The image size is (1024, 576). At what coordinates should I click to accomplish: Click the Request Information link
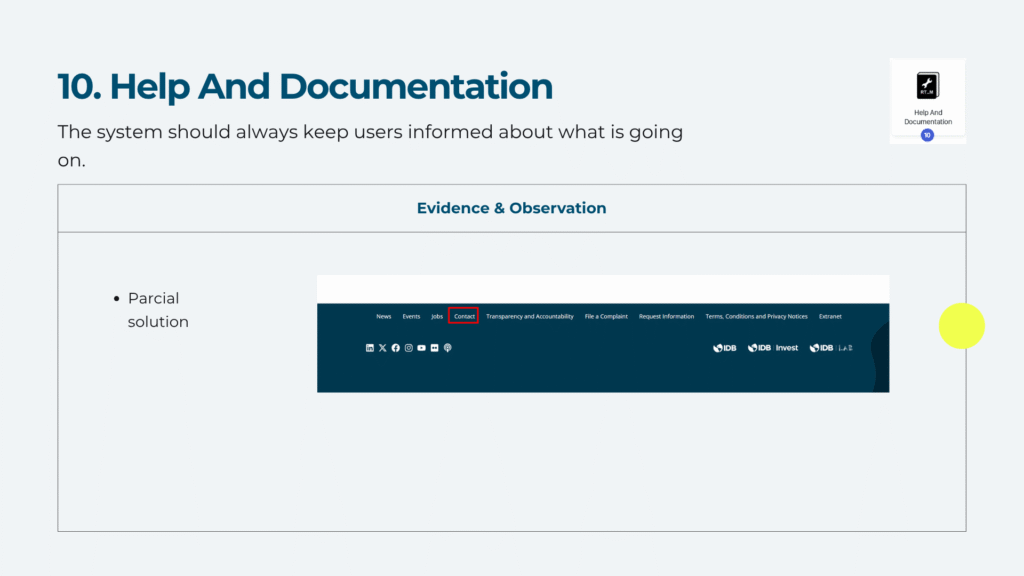666,316
